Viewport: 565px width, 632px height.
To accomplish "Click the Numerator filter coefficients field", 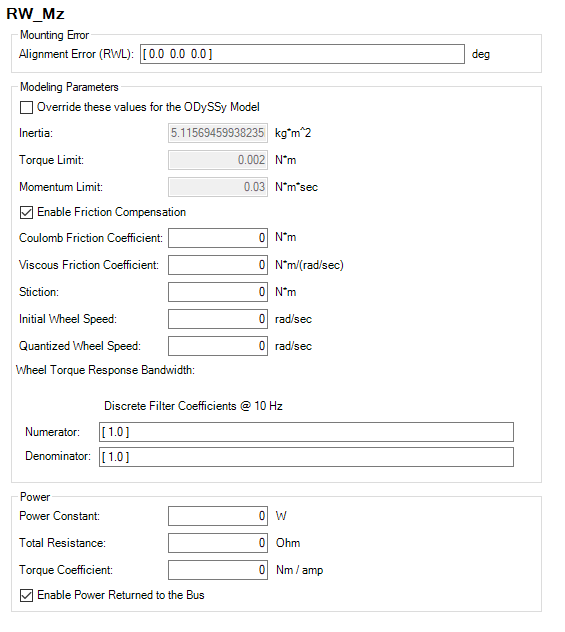I will [x=306, y=432].
